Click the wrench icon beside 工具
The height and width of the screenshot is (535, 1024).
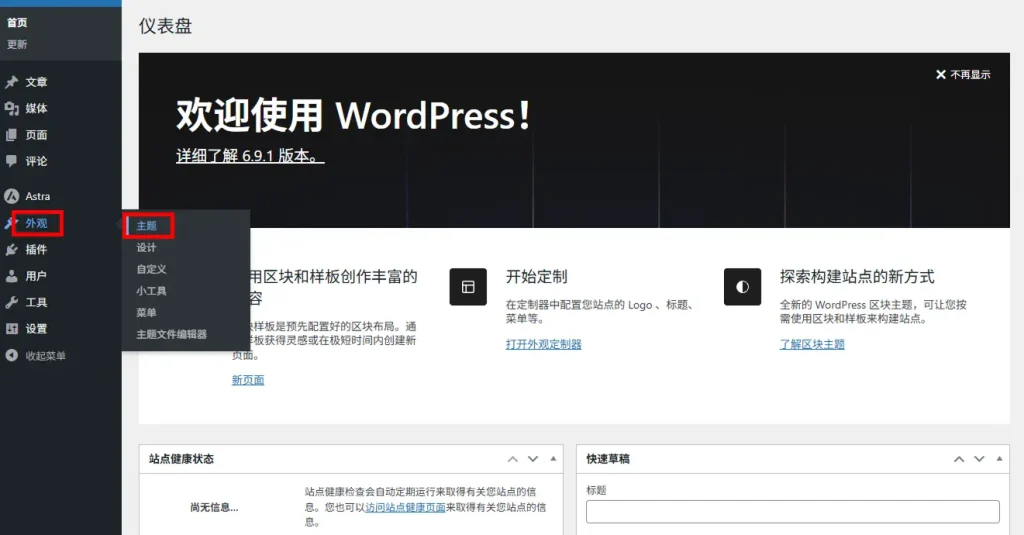12,302
